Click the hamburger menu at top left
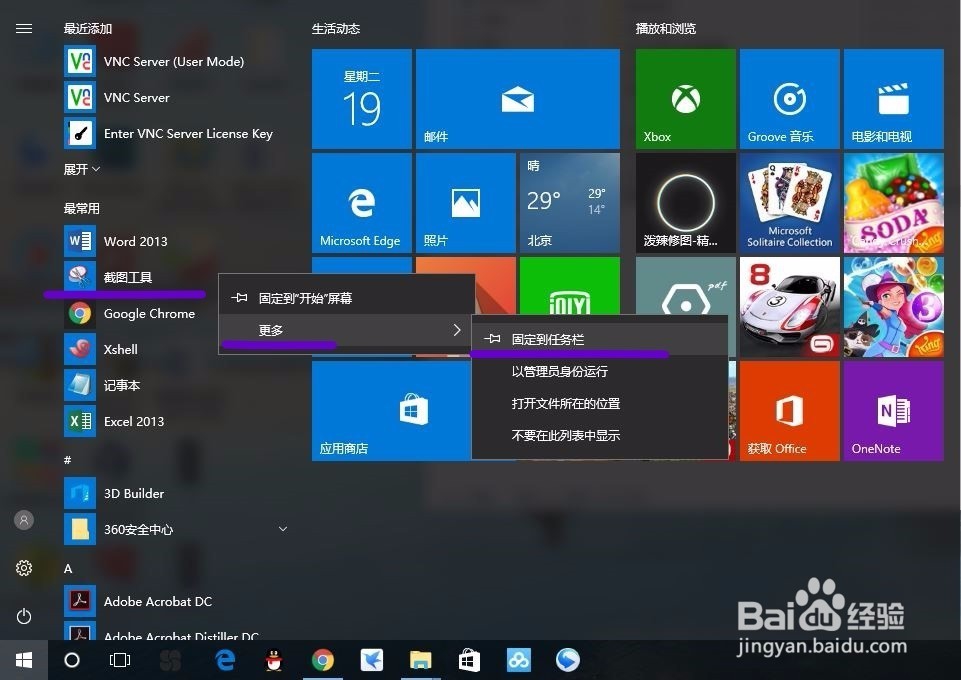 pos(24,29)
